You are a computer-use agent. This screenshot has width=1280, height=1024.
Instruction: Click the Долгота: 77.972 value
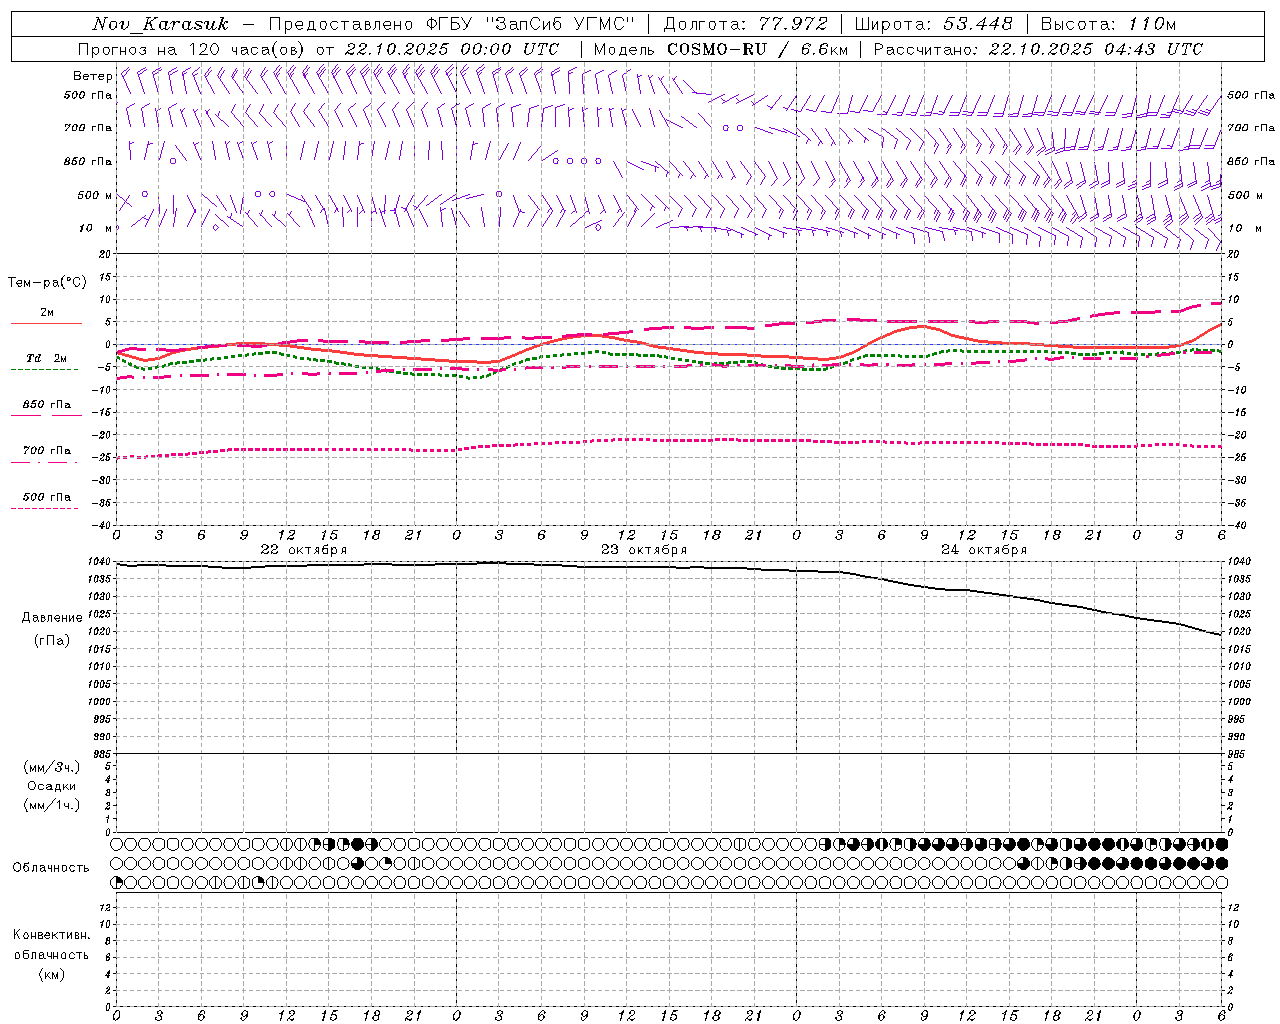point(745,24)
